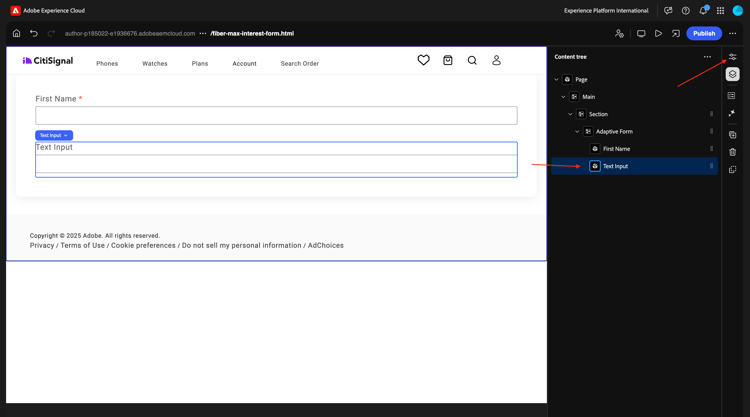The image size is (750, 417).
Task: Click the Publish button
Action: [704, 33]
